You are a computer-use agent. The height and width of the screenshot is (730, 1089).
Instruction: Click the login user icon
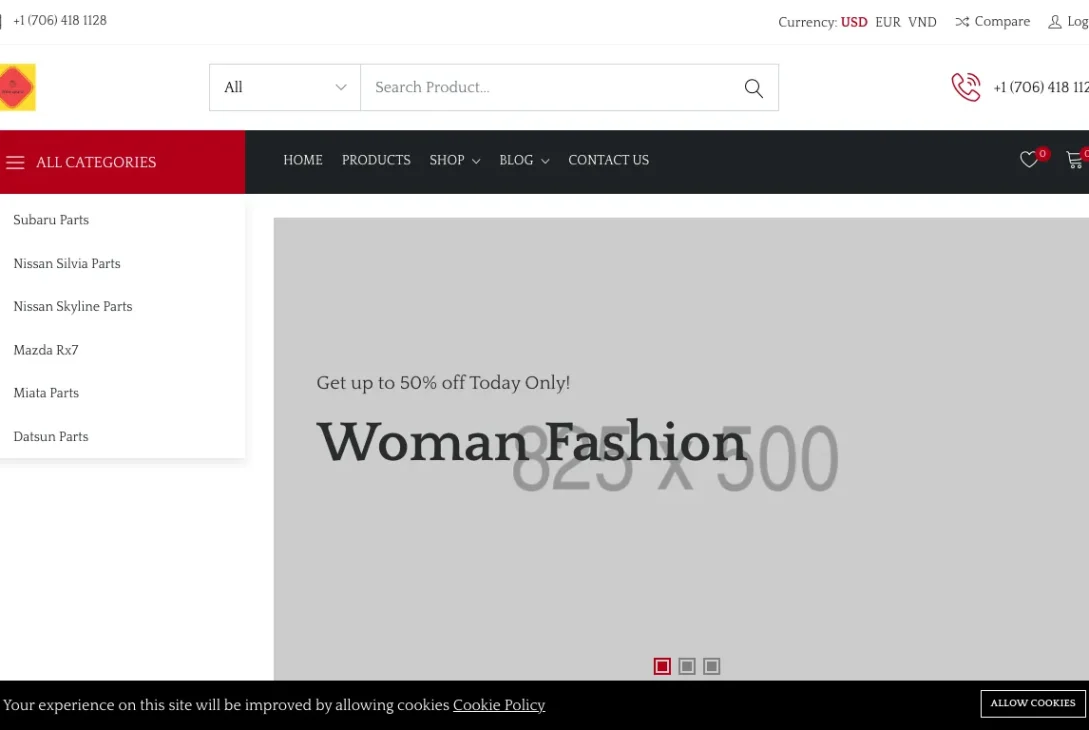1054,22
